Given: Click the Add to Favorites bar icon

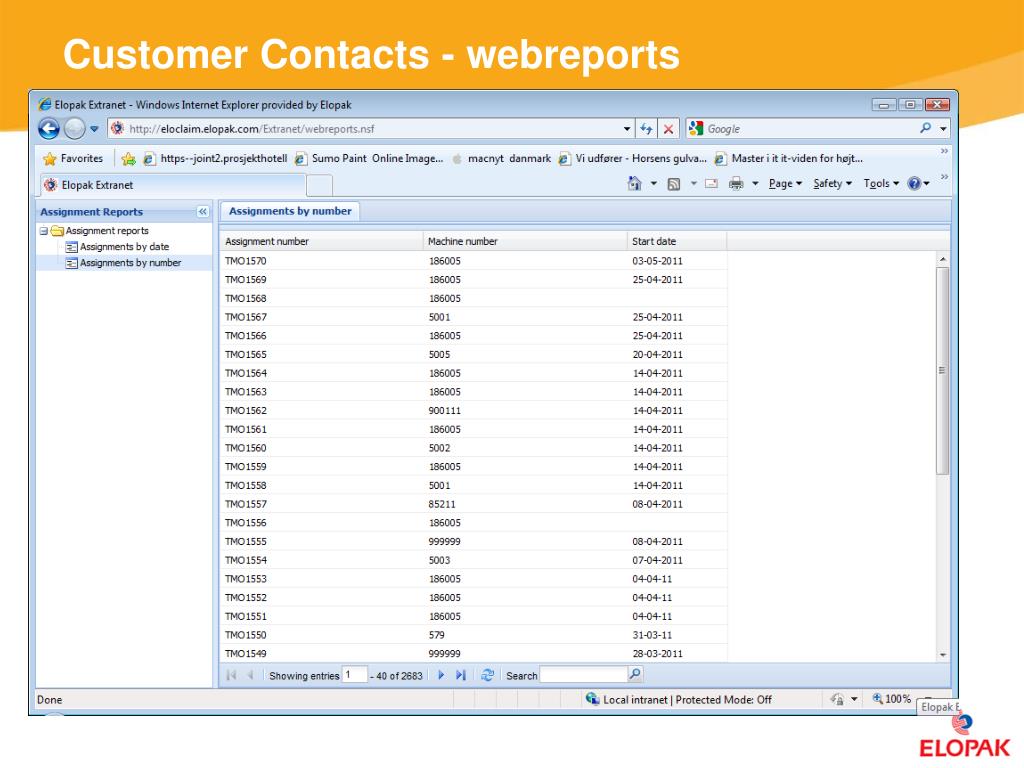Looking at the screenshot, I should 129,159.
